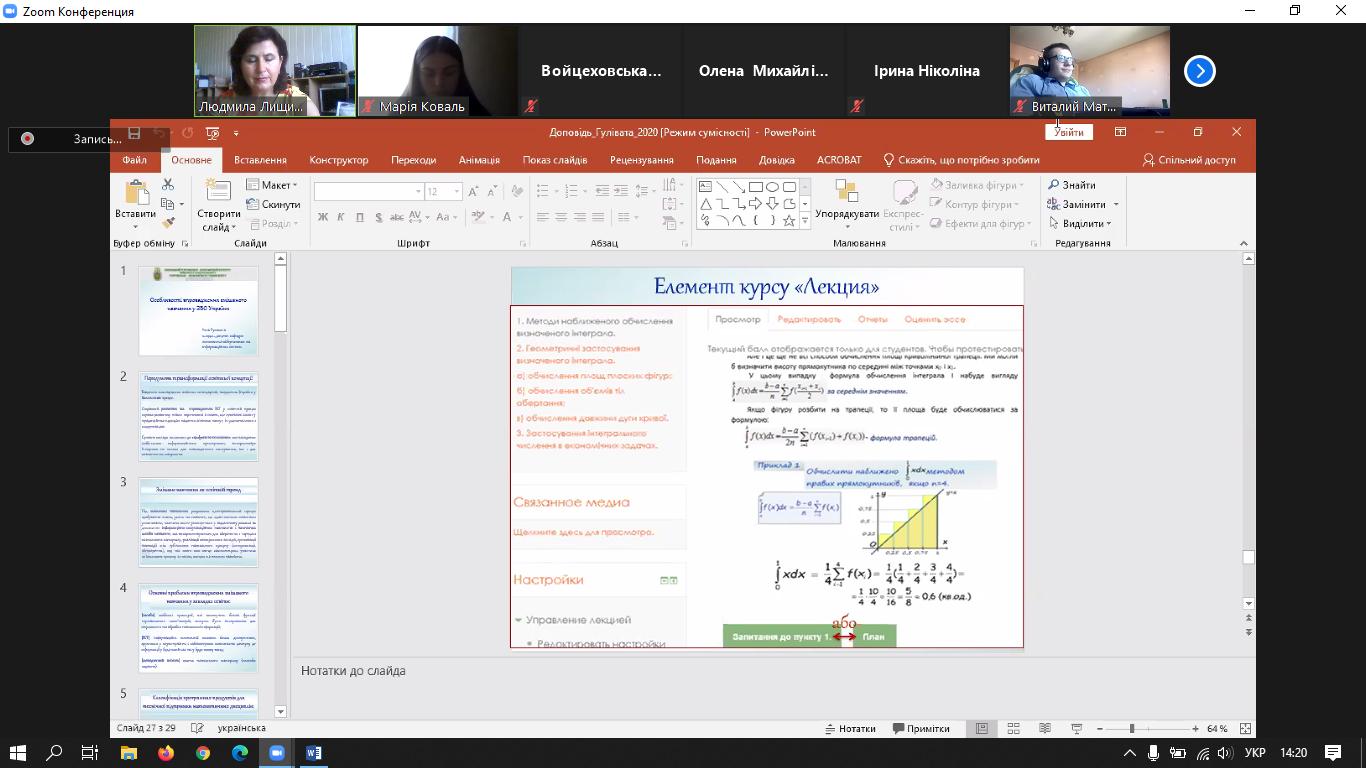The width and height of the screenshot is (1366, 768).
Task: Switch to Slide Sorter view
Action: pyautogui.click(x=1013, y=729)
